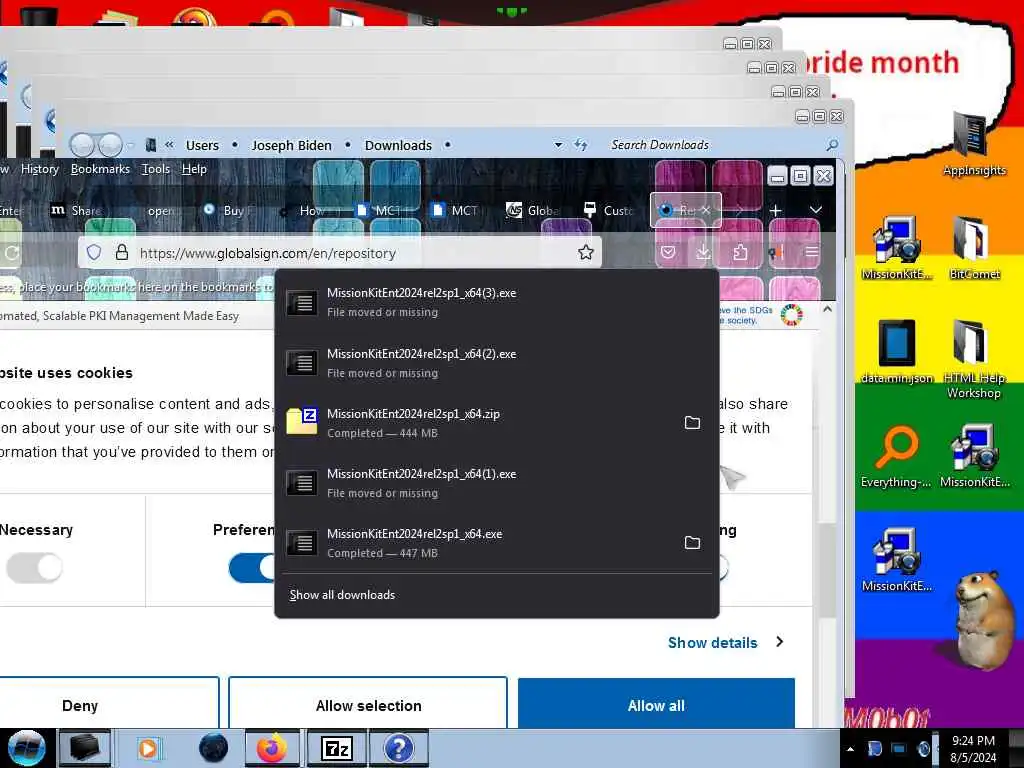This screenshot has width=1024, height=768.
Task: Open the list all tabs dropdown chevron
Action: (x=816, y=210)
